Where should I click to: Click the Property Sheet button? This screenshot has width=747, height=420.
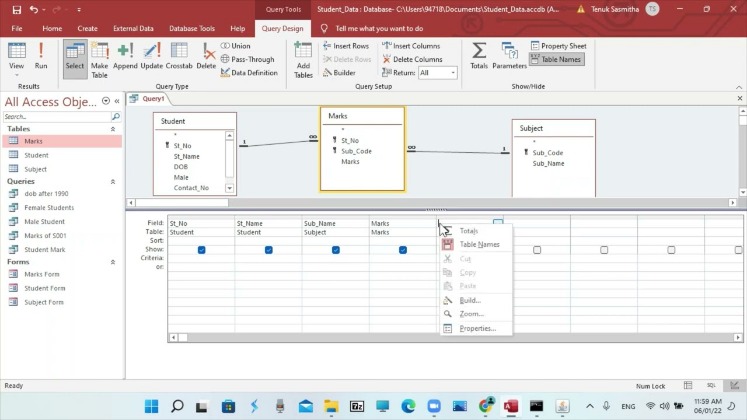pyautogui.click(x=557, y=46)
